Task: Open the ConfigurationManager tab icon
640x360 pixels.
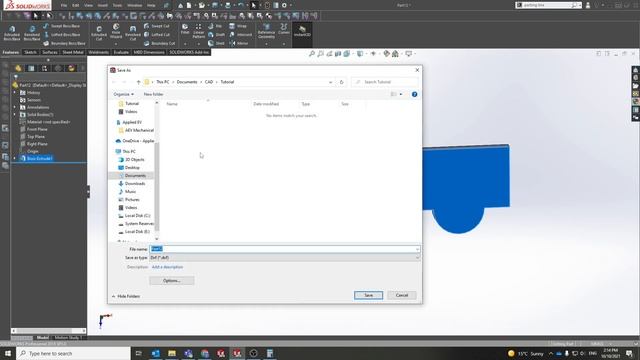Action: pyautogui.click(x=44, y=68)
